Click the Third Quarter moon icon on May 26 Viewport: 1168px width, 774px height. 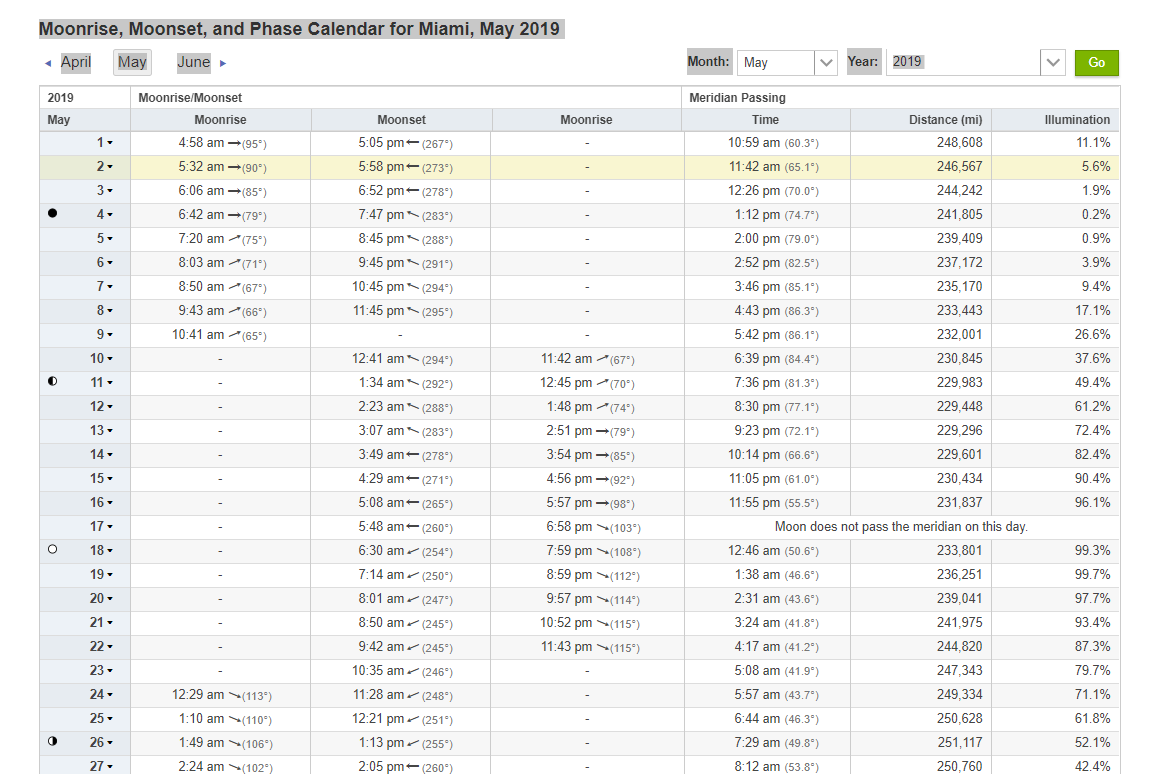pos(53,742)
